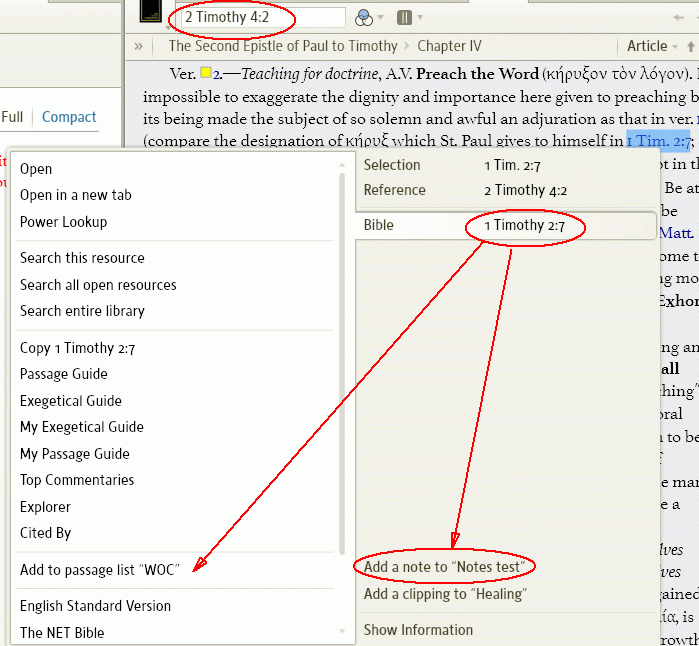Viewport: 699px width, 646px height.
Task: Click the context menu scroll-up arrow
Action: click(x=342, y=165)
